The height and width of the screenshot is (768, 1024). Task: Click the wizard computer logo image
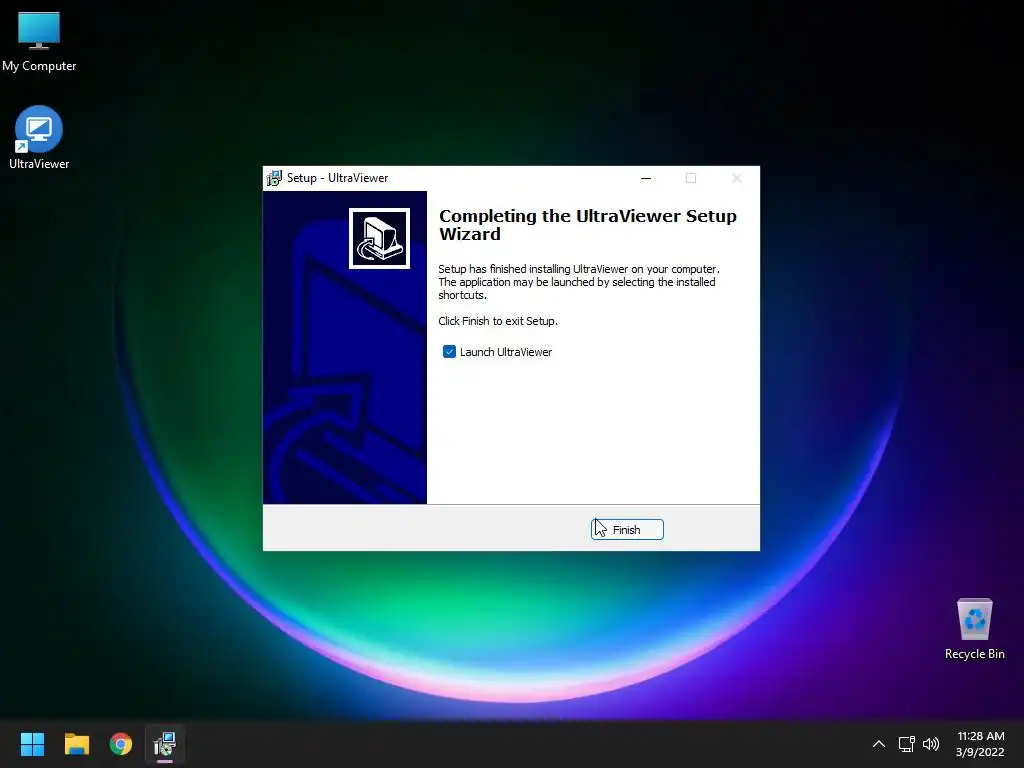tap(379, 238)
